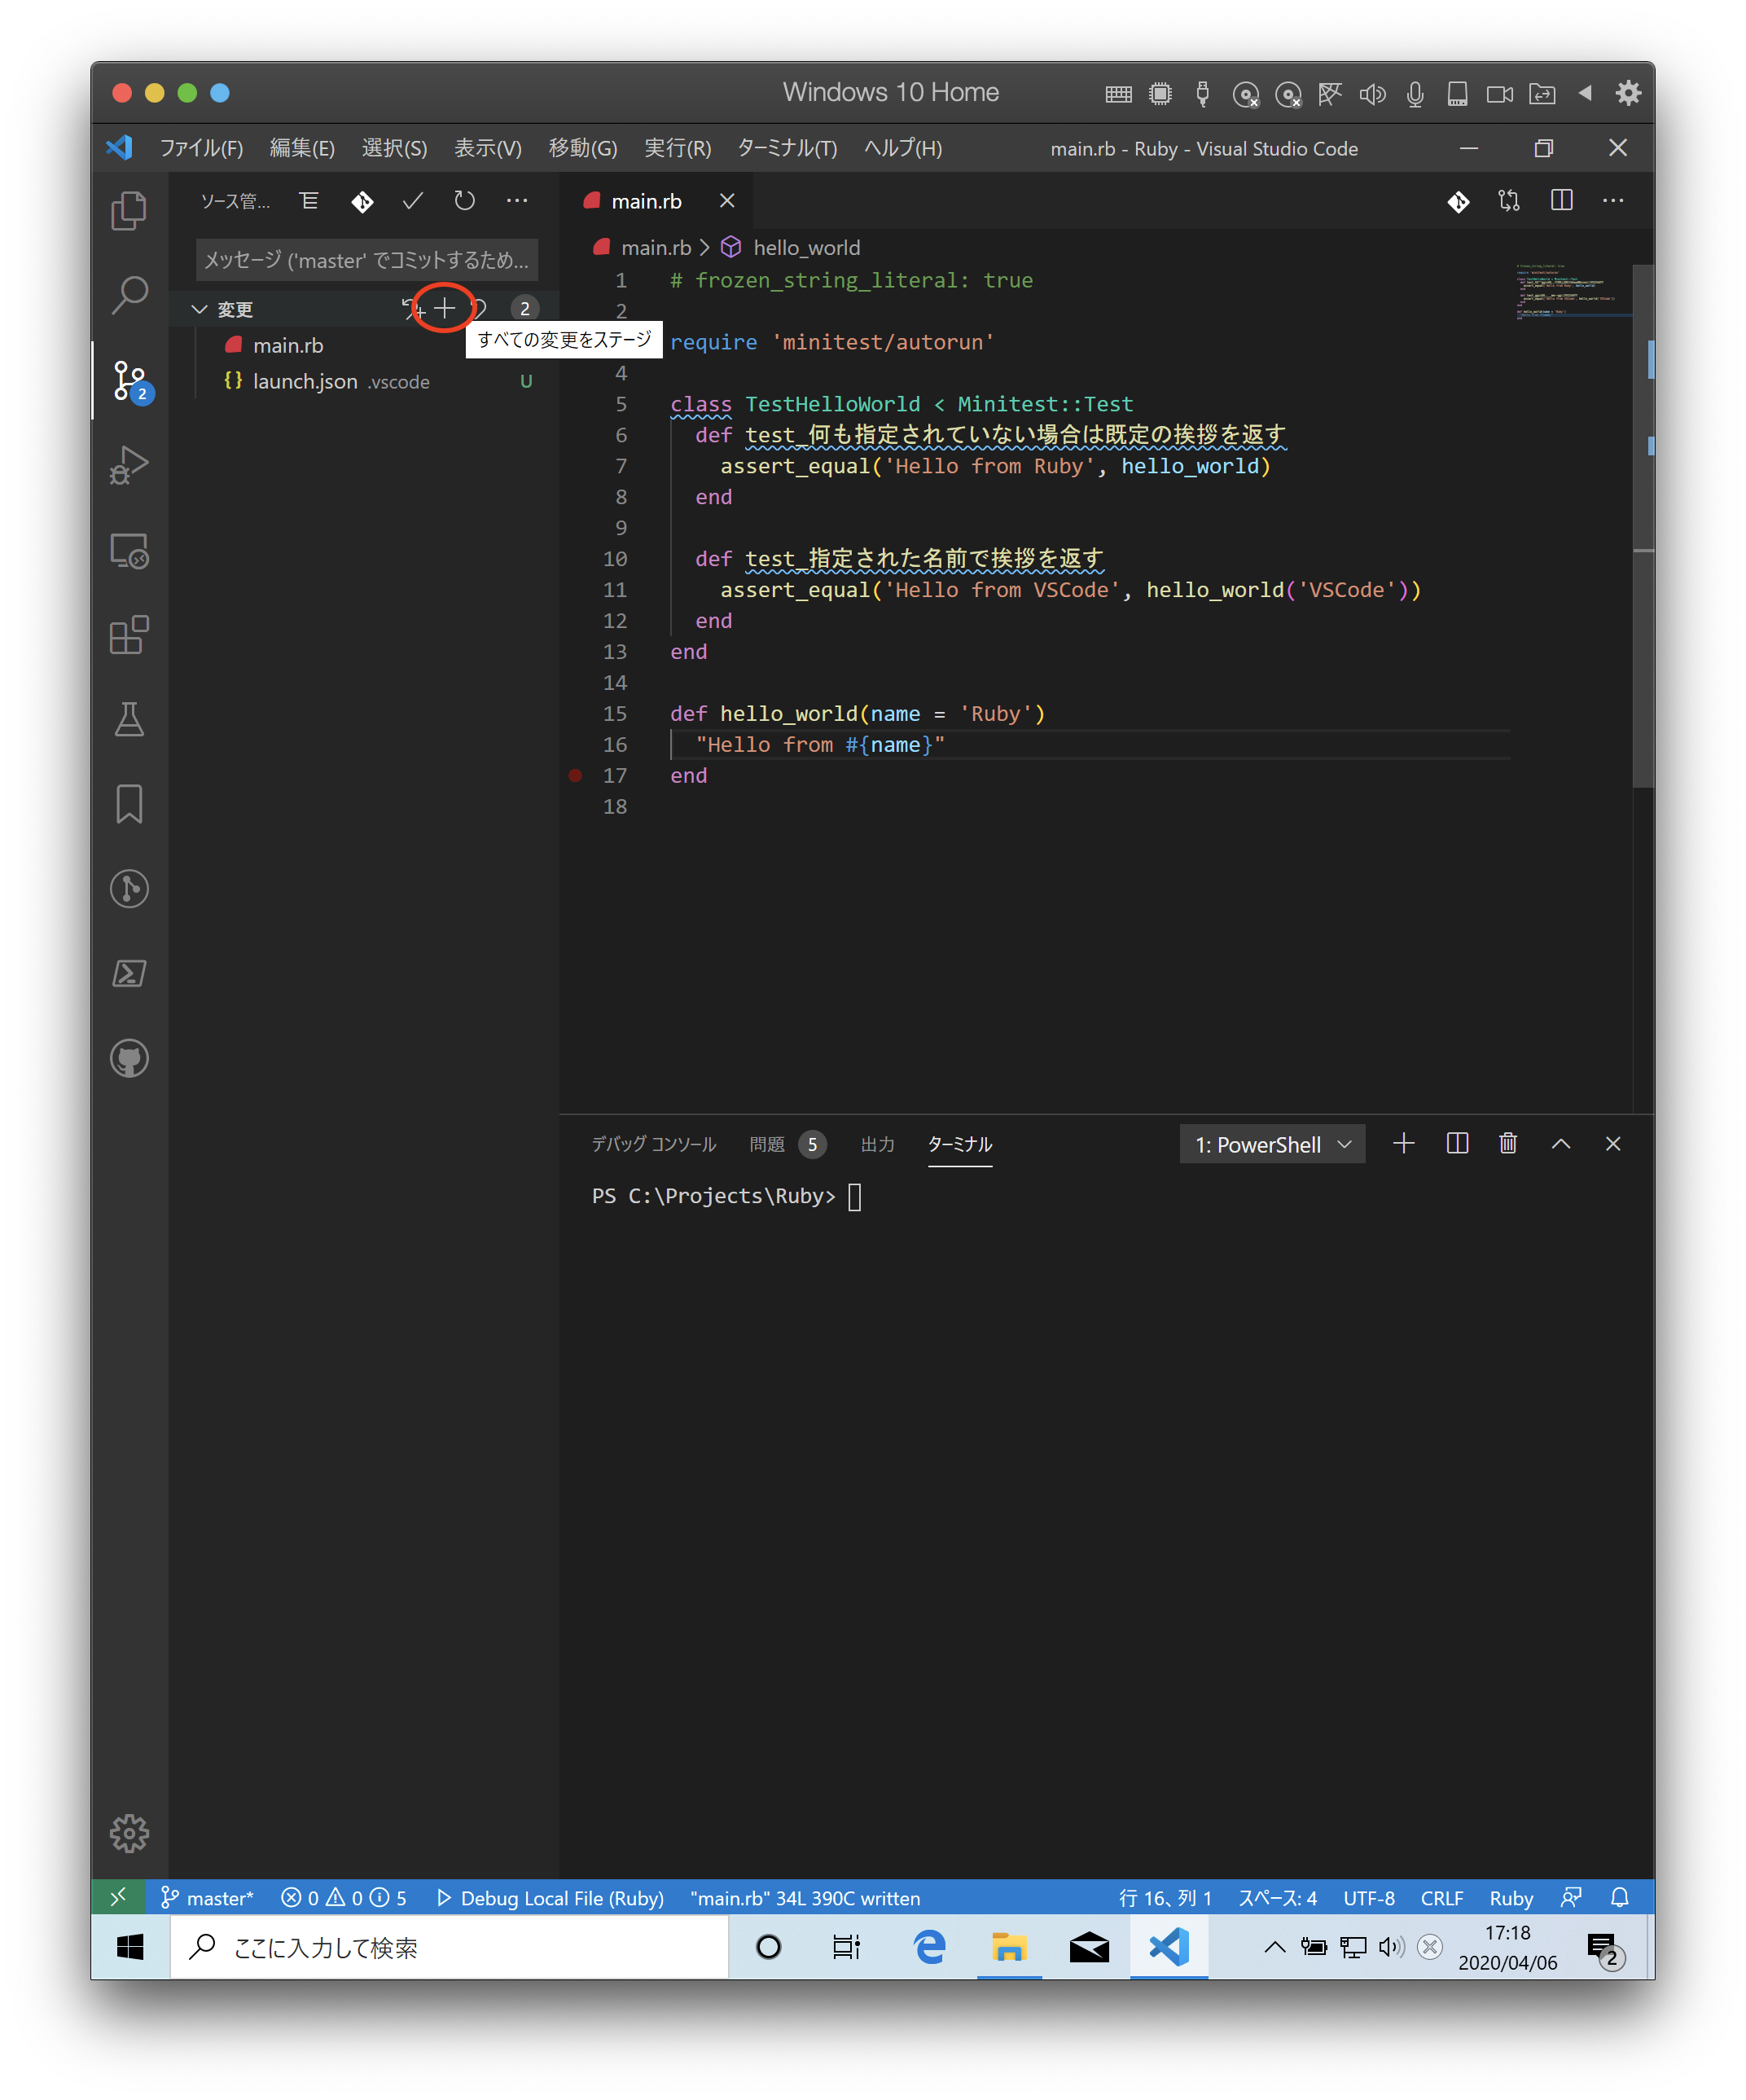Click the commit message input field

click(364, 260)
